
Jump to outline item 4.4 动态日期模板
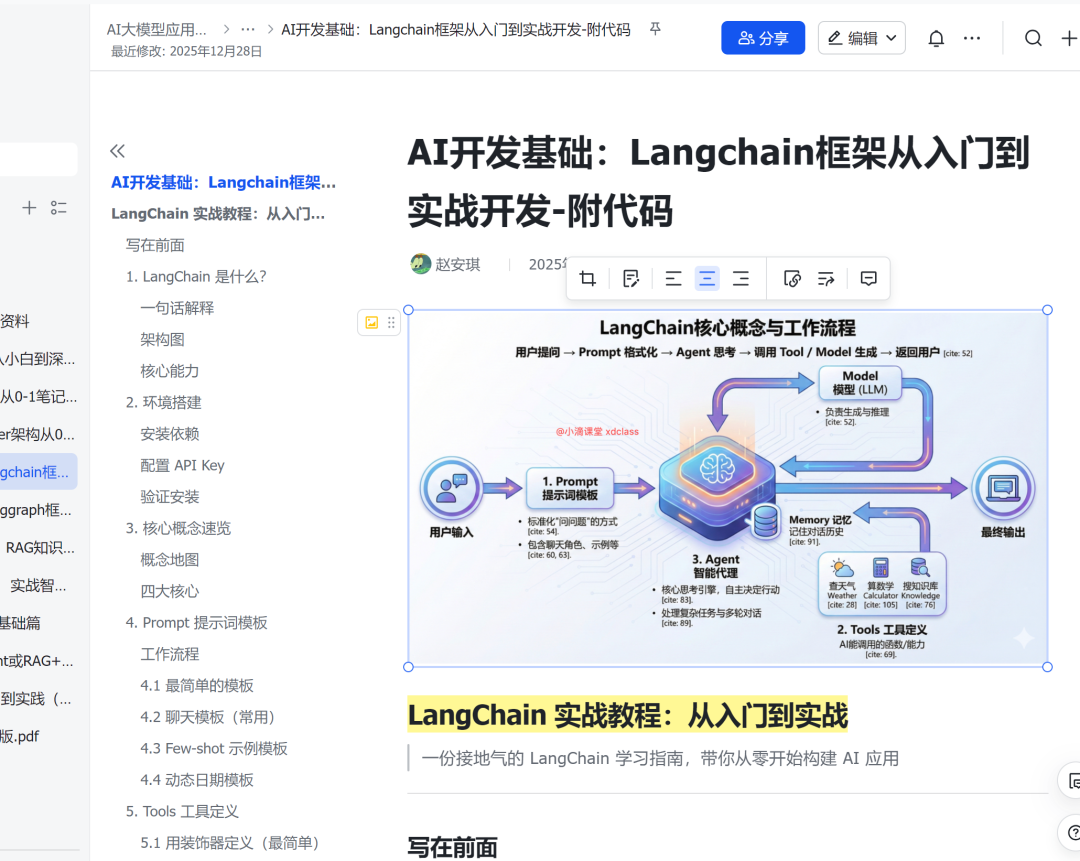click(x=197, y=780)
